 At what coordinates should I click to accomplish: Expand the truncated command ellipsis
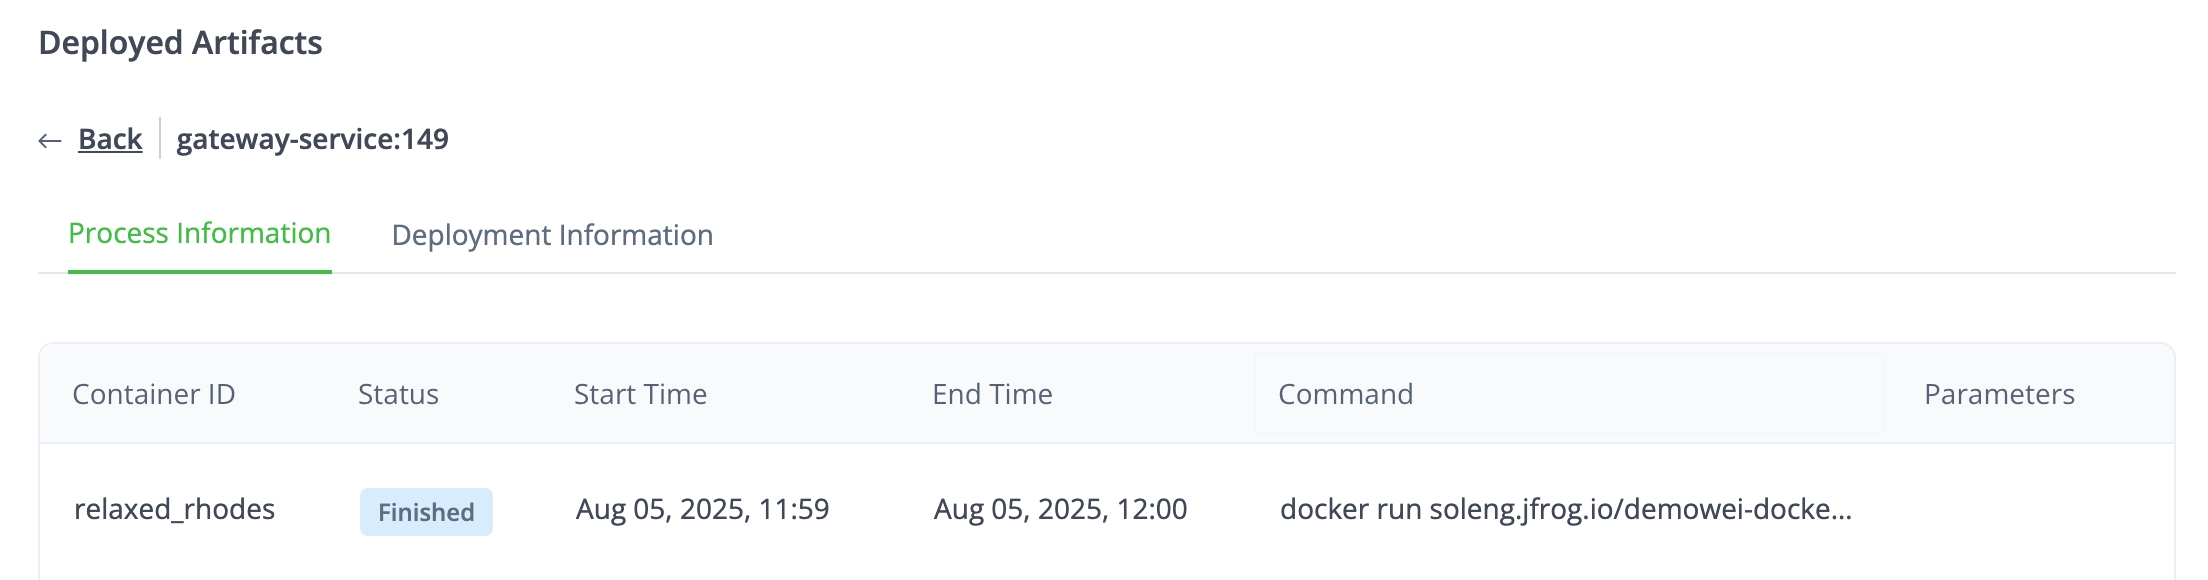[x=1840, y=511]
